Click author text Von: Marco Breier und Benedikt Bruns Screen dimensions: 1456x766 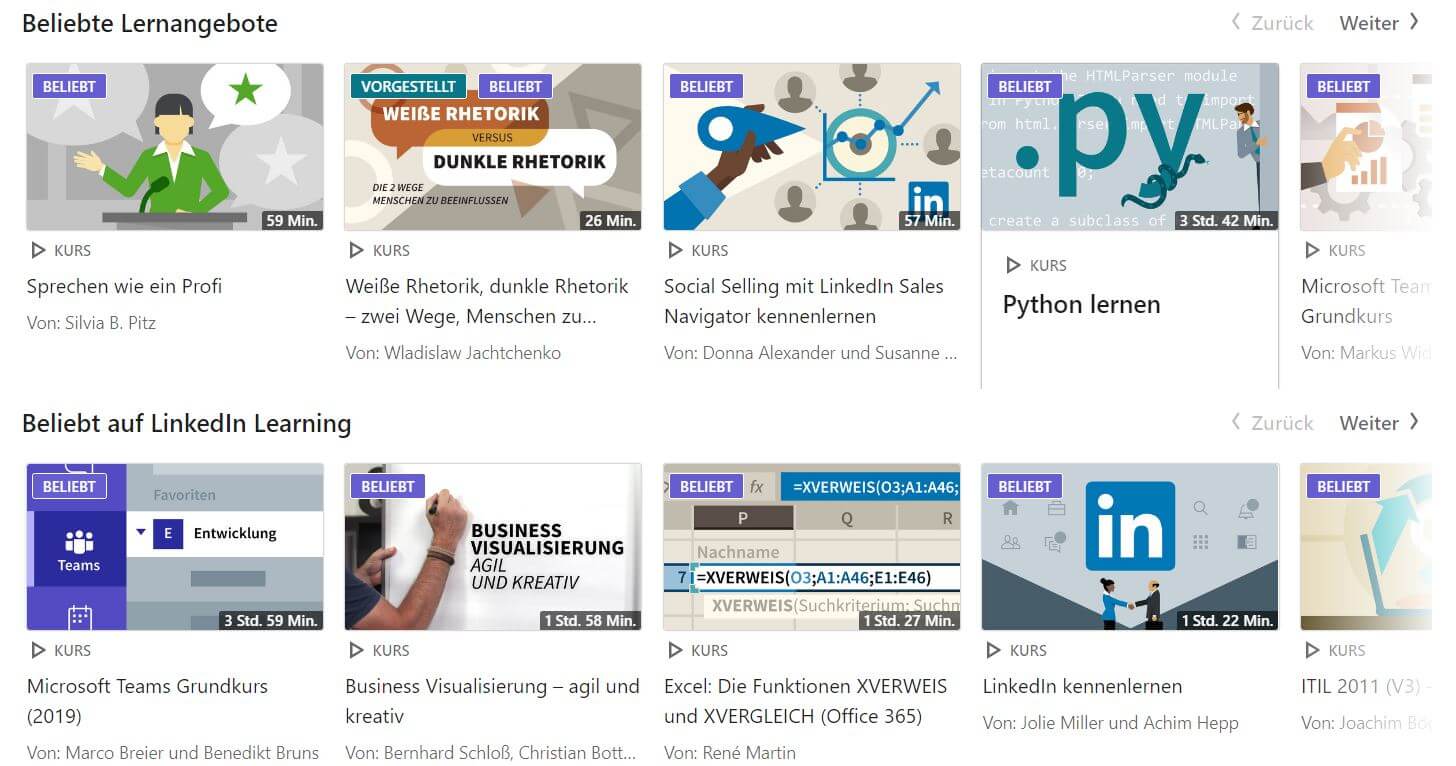173,753
